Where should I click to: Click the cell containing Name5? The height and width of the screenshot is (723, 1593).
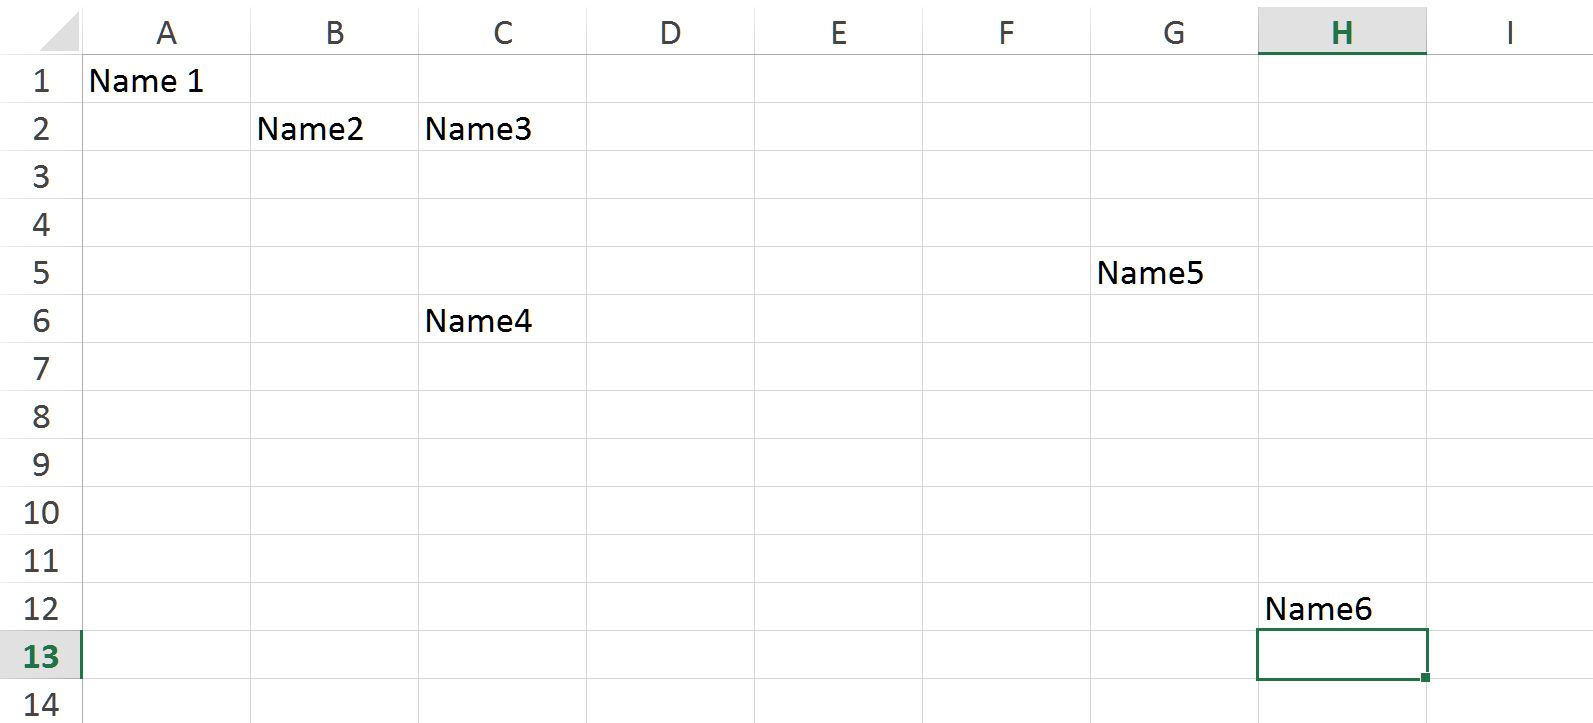coord(1174,272)
